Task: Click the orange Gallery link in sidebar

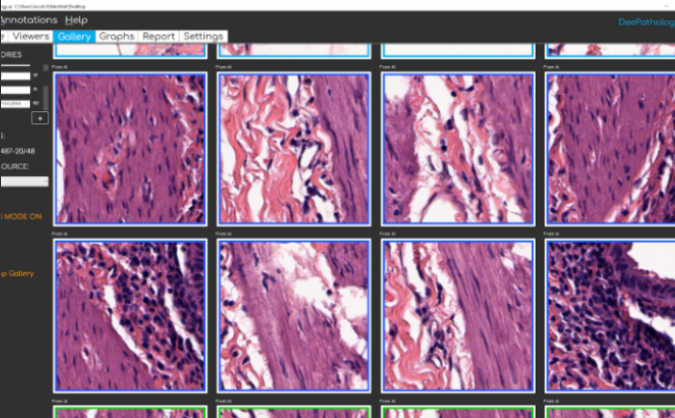Action: pos(17,273)
